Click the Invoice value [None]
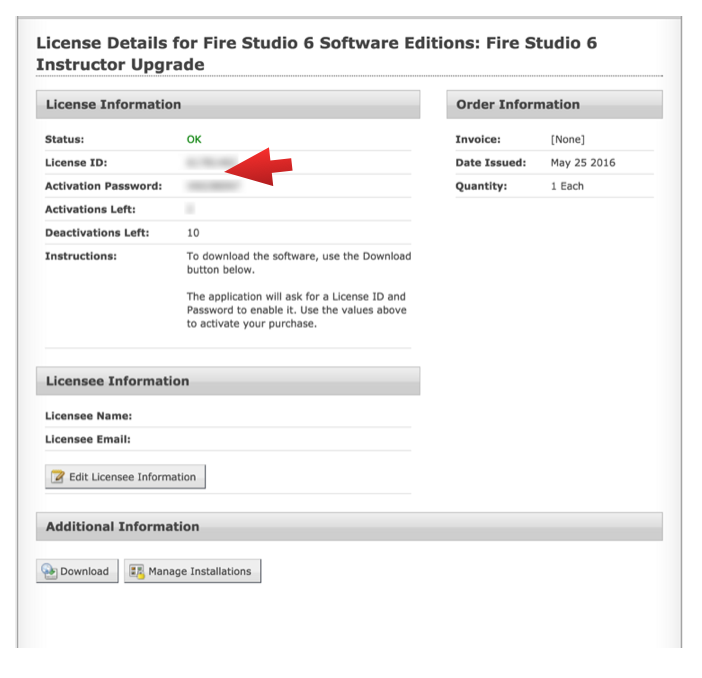 click(567, 139)
